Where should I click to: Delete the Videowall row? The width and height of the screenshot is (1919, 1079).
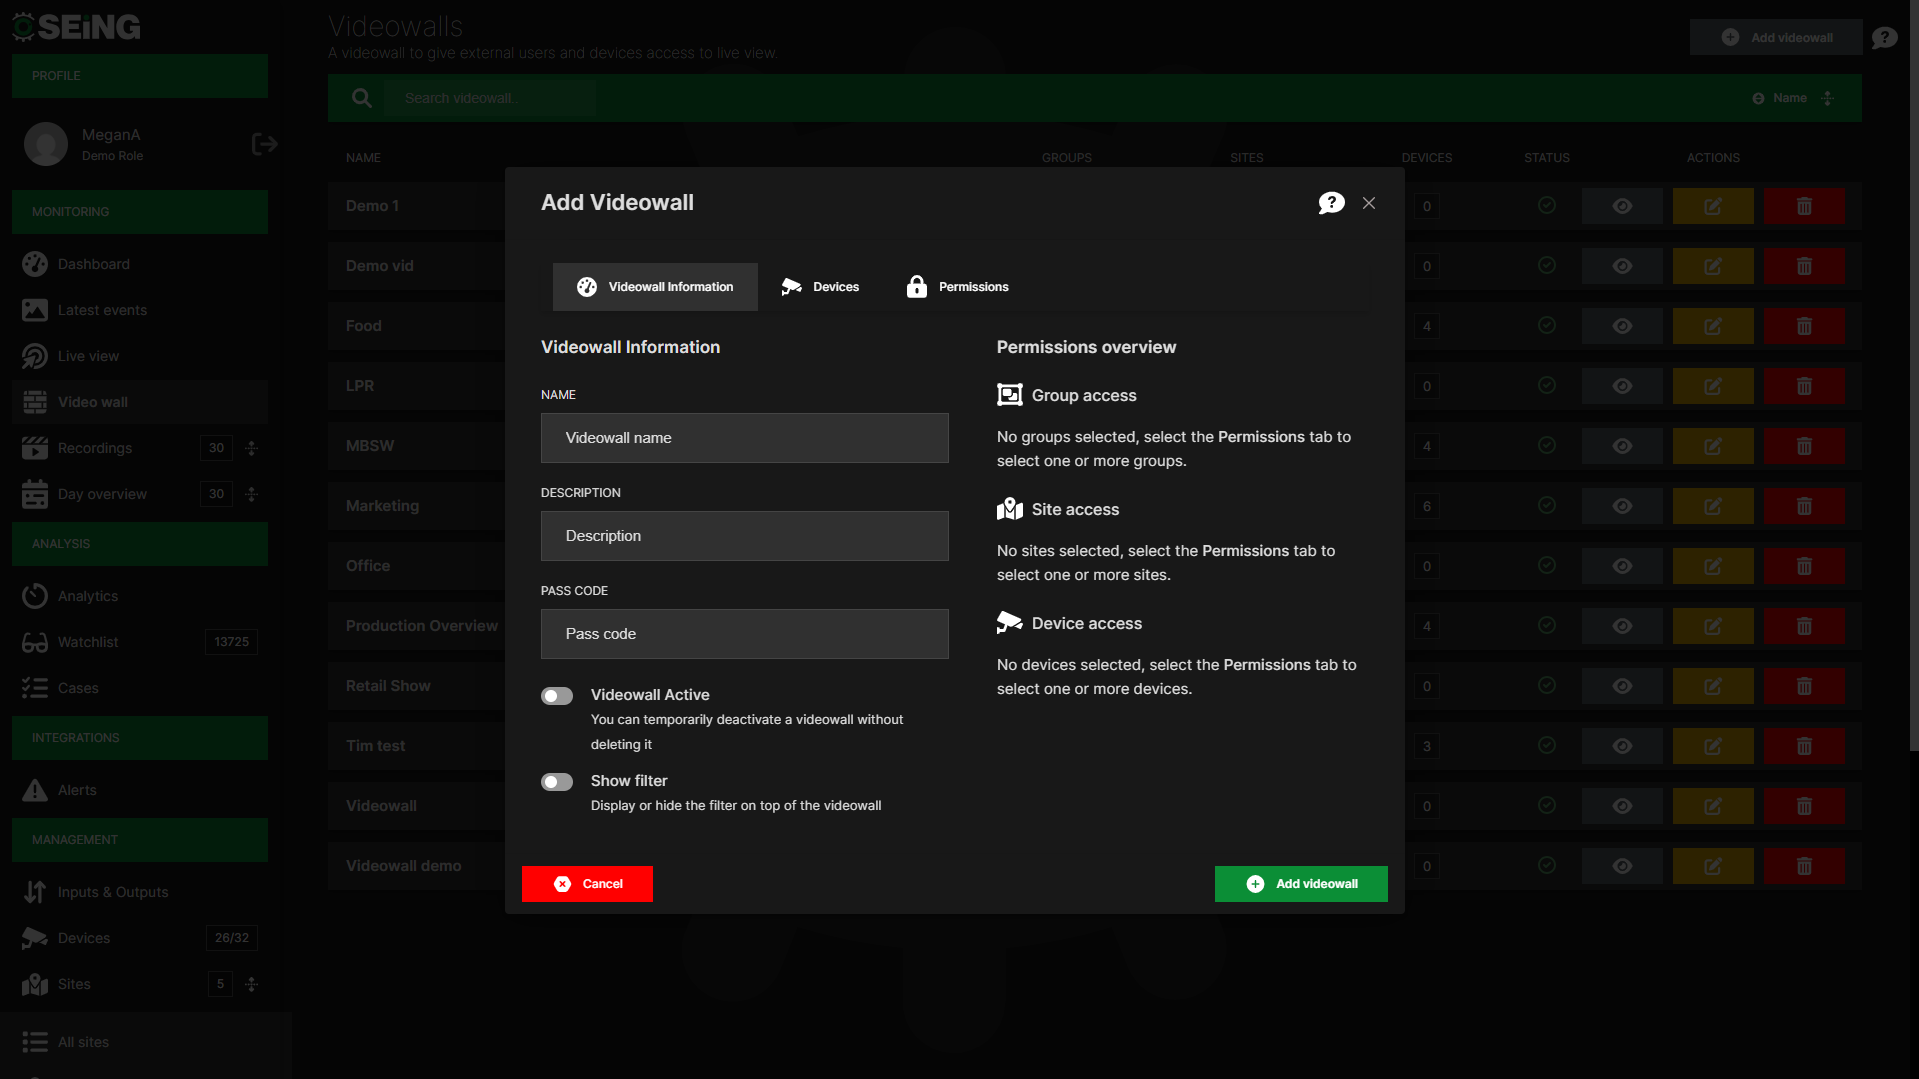click(1804, 806)
